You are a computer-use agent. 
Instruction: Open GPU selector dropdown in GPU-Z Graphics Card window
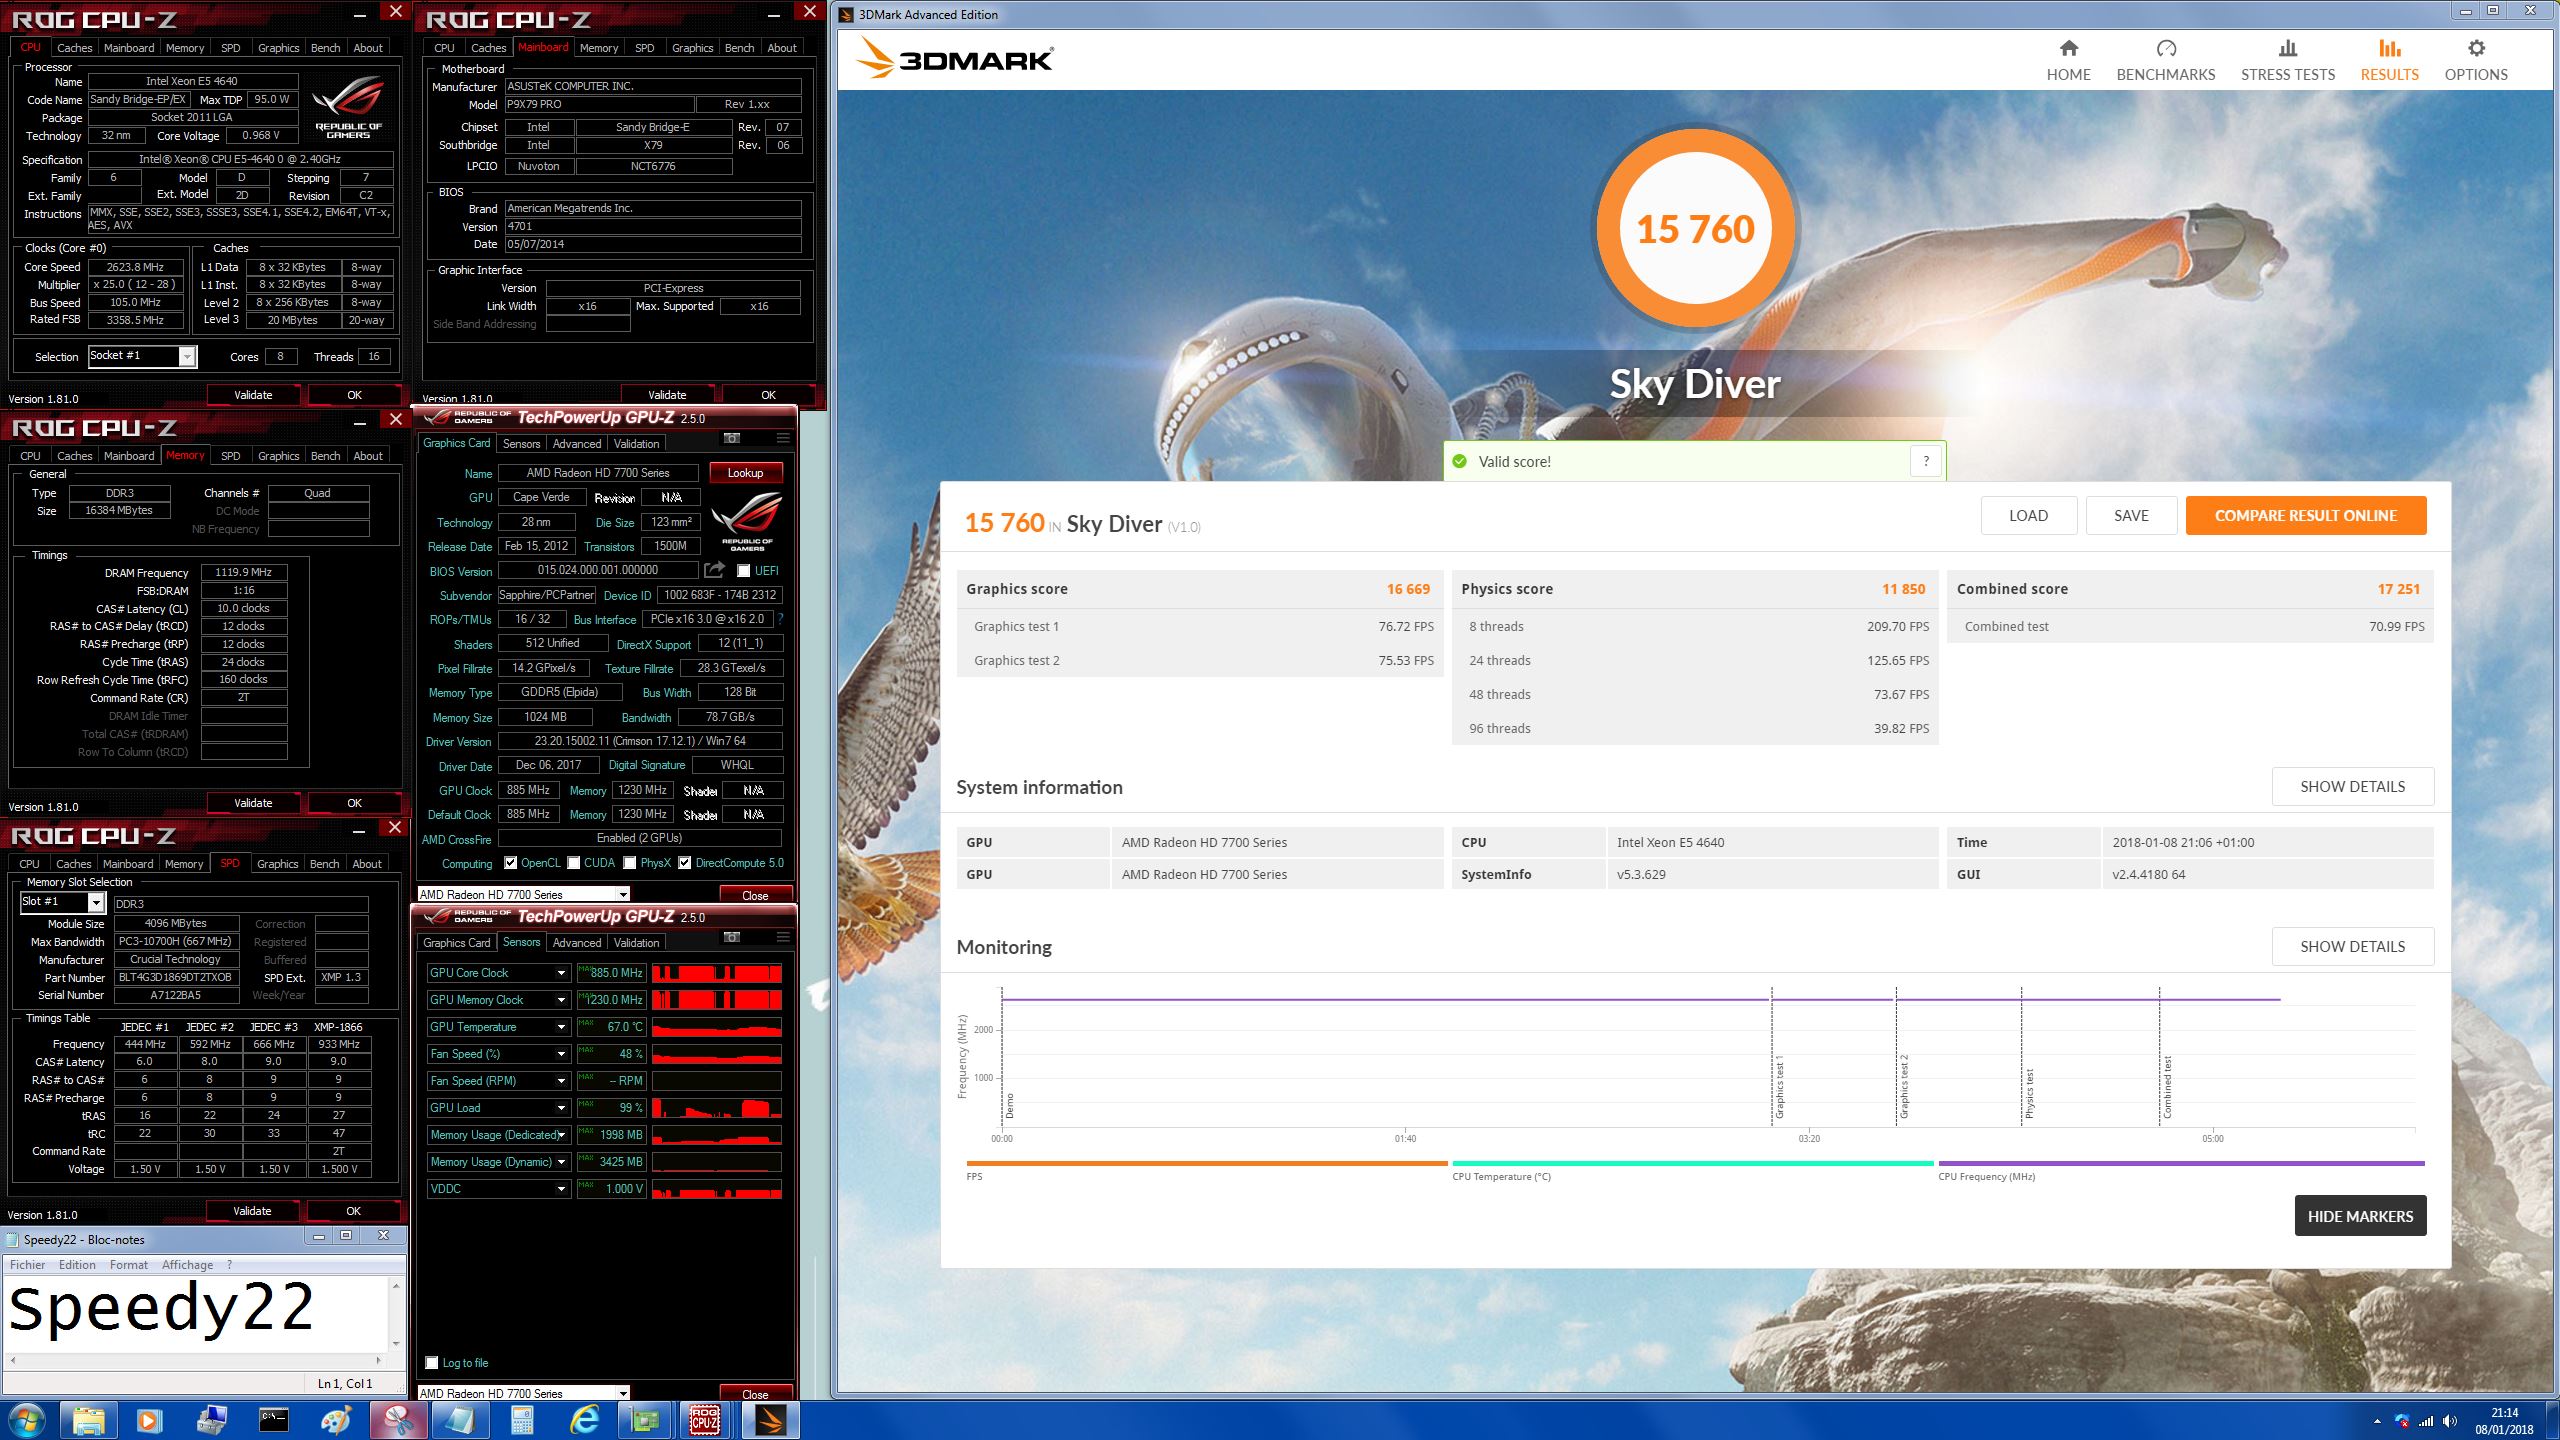523,894
